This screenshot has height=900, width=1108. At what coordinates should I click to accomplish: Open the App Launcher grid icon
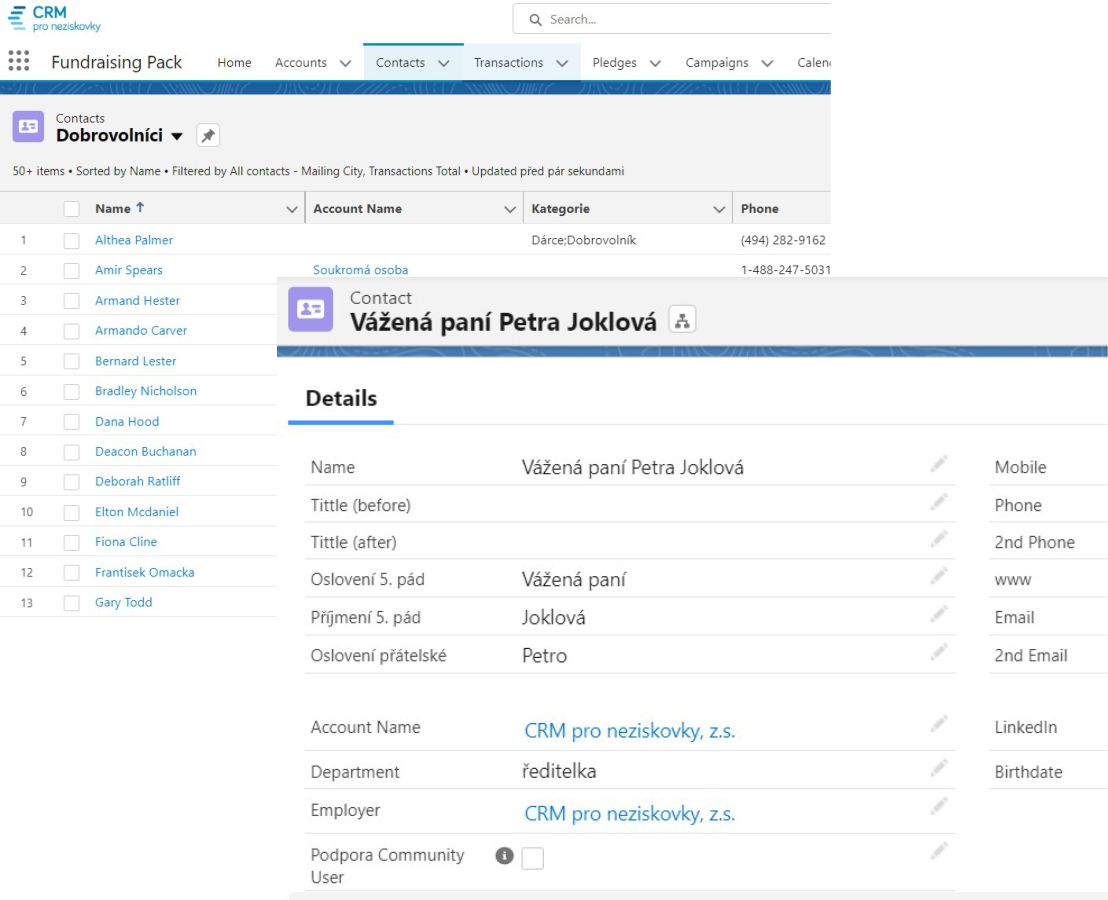(x=18, y=62)
